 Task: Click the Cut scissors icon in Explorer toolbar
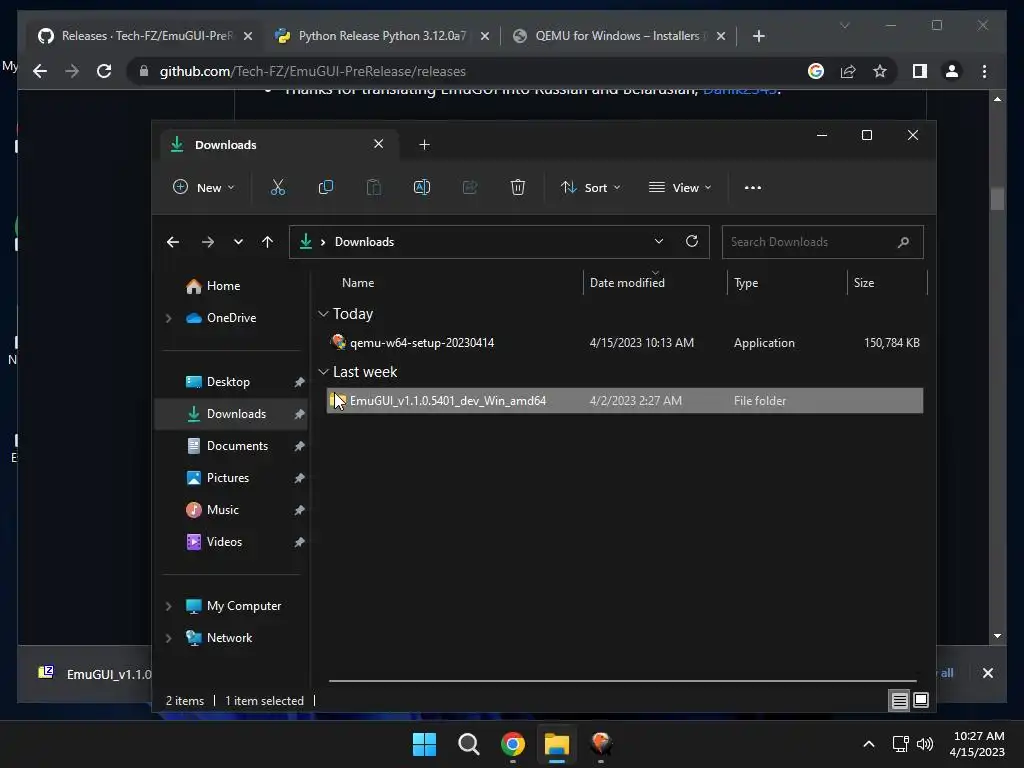coord(278,187)
